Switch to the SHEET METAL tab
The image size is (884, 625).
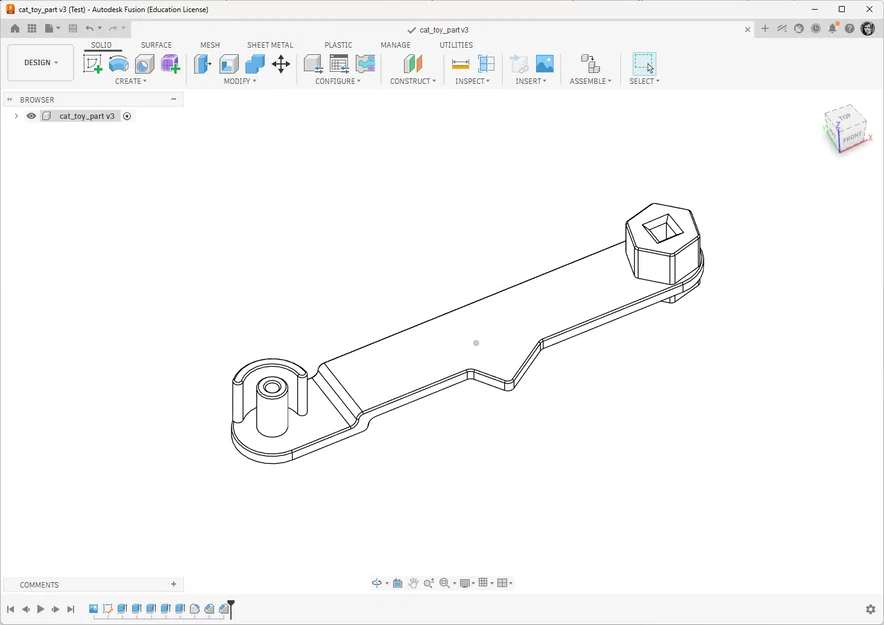[270, 45]
